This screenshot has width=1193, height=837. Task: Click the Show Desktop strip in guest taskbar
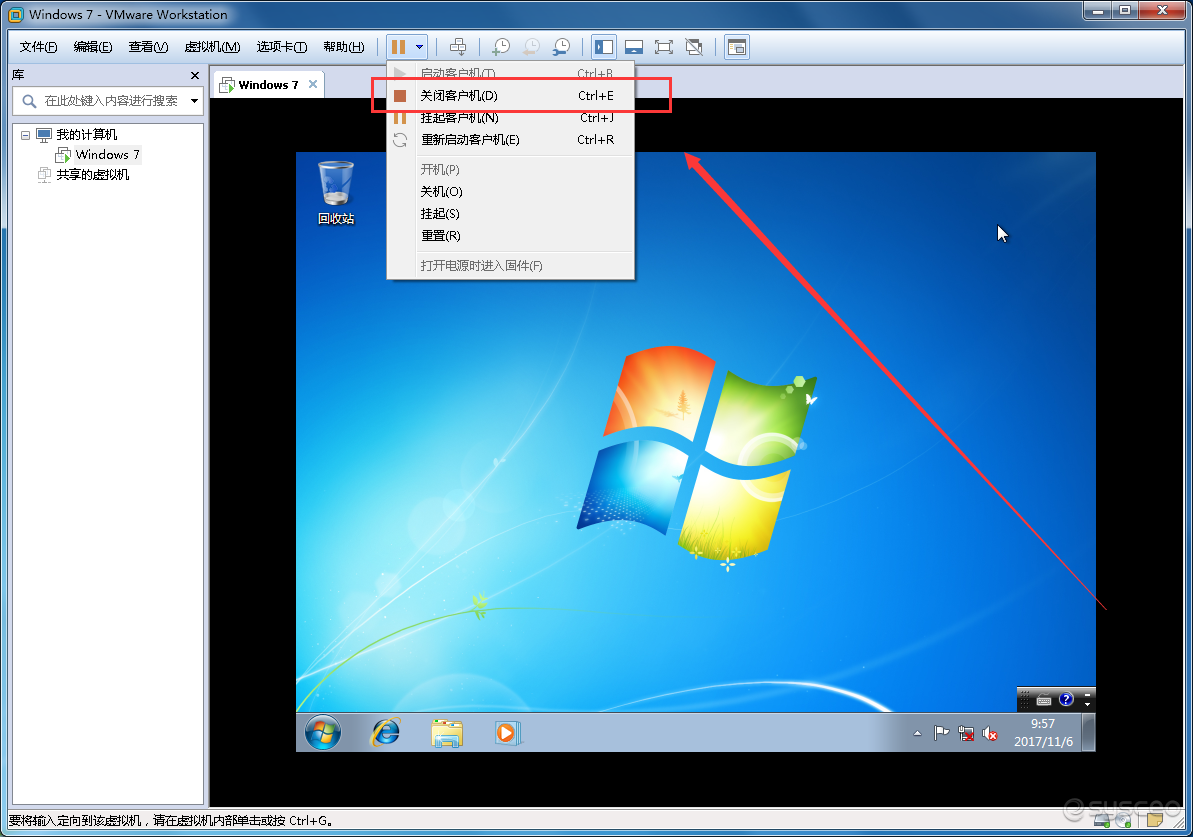point(1089,733)
